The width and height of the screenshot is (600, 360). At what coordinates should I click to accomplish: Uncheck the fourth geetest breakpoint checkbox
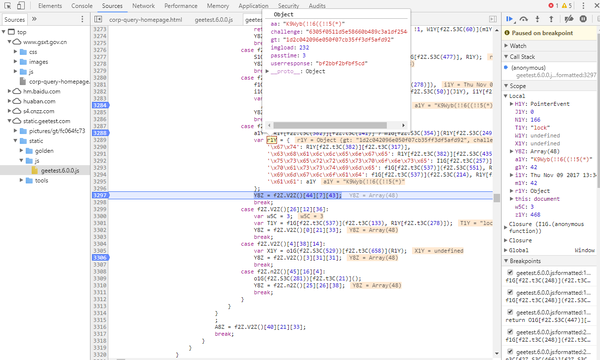510,332
